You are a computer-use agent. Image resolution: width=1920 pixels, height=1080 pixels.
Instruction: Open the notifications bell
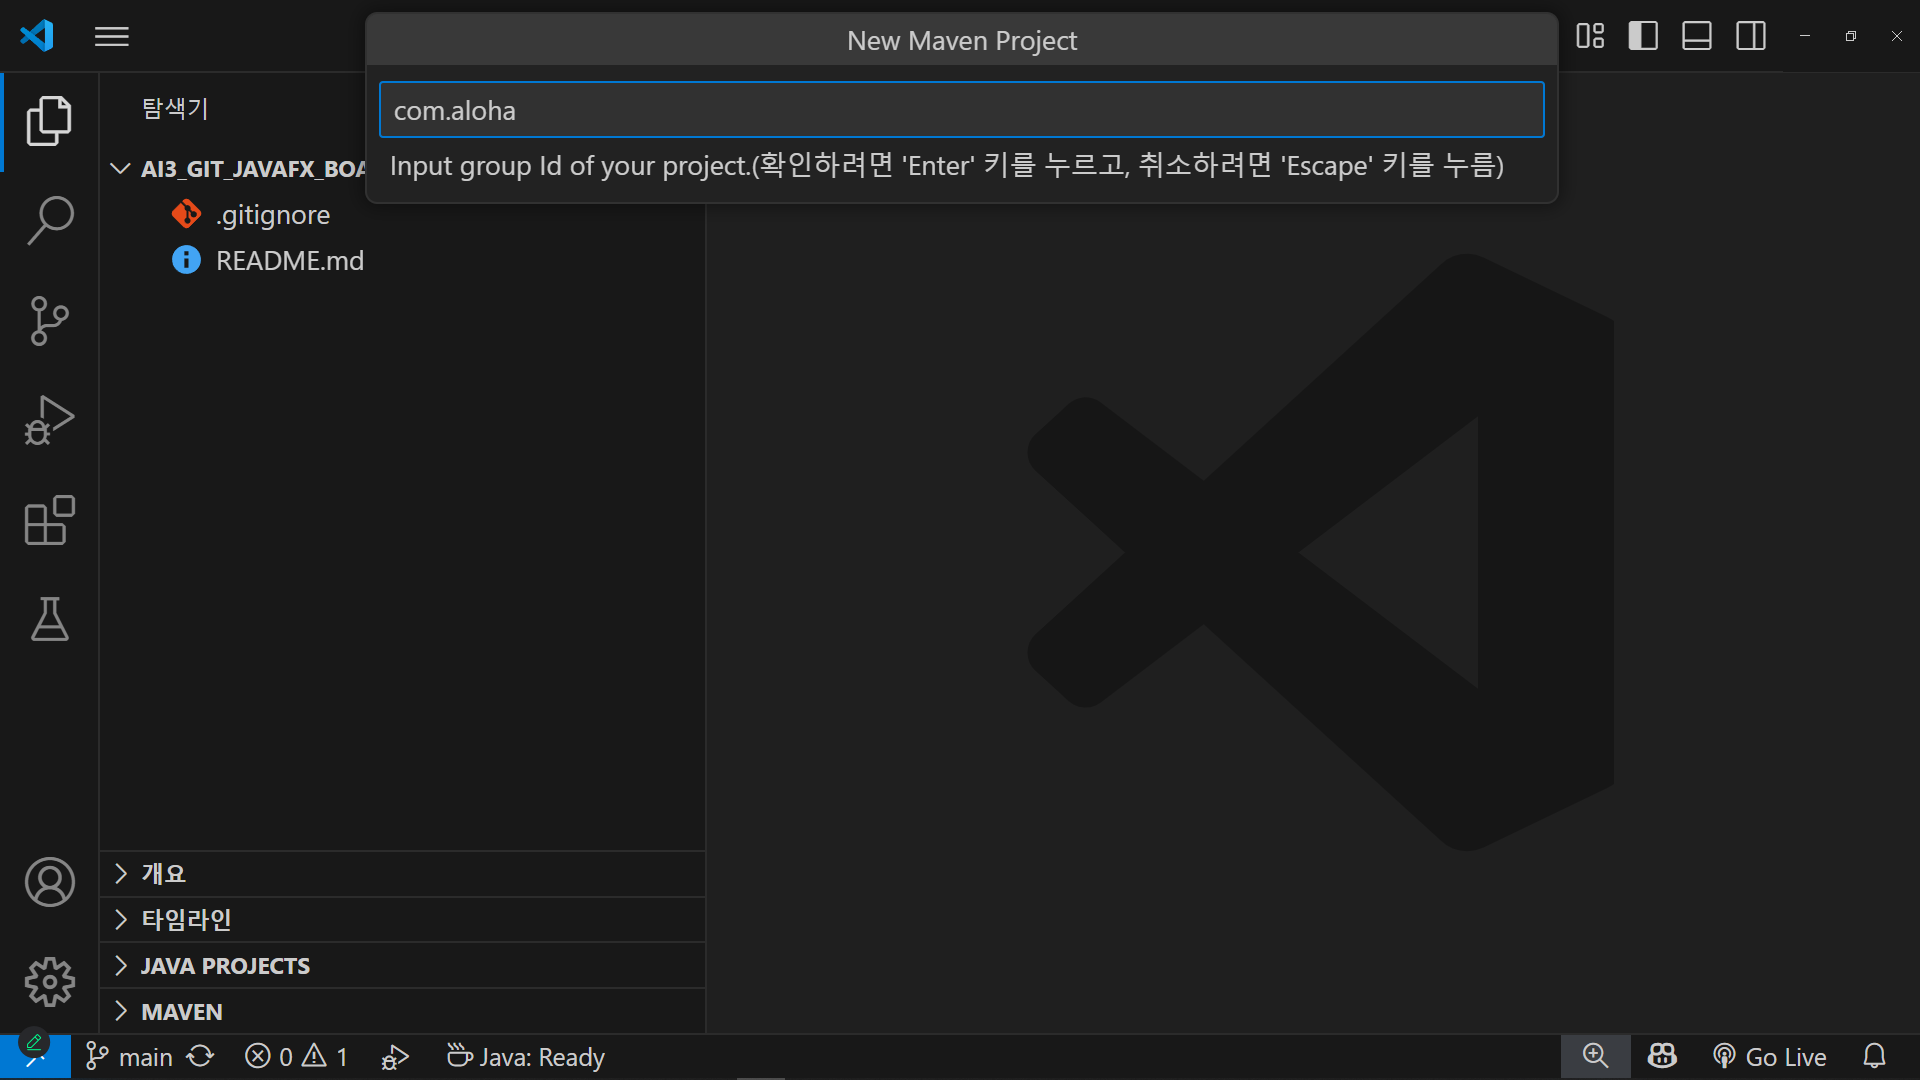1875,1057
